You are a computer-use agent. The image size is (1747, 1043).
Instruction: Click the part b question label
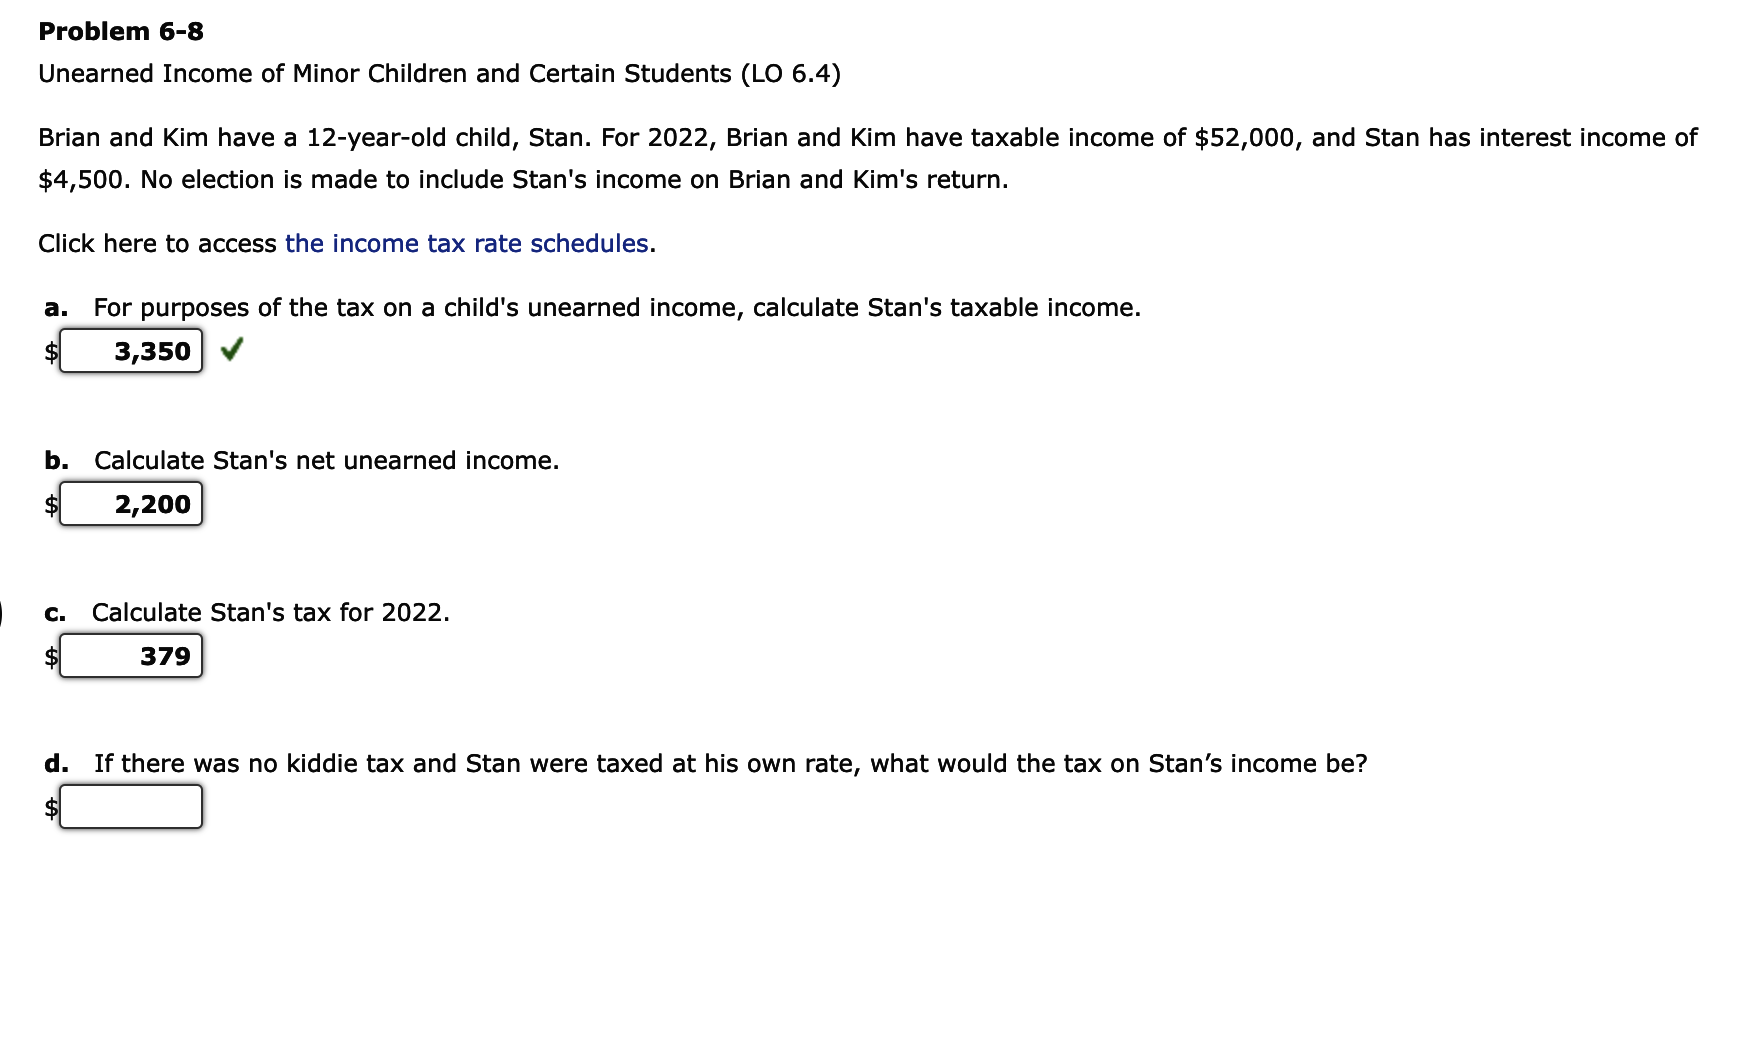(x=56, y=461)
